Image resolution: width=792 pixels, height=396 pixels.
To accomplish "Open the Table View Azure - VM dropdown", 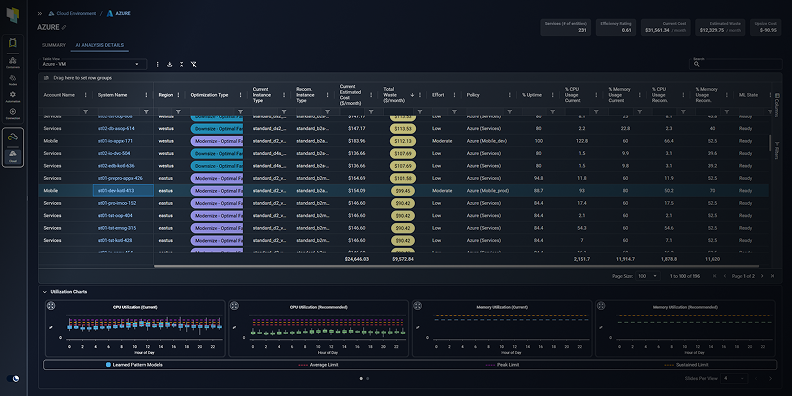I will pos(92,64).
